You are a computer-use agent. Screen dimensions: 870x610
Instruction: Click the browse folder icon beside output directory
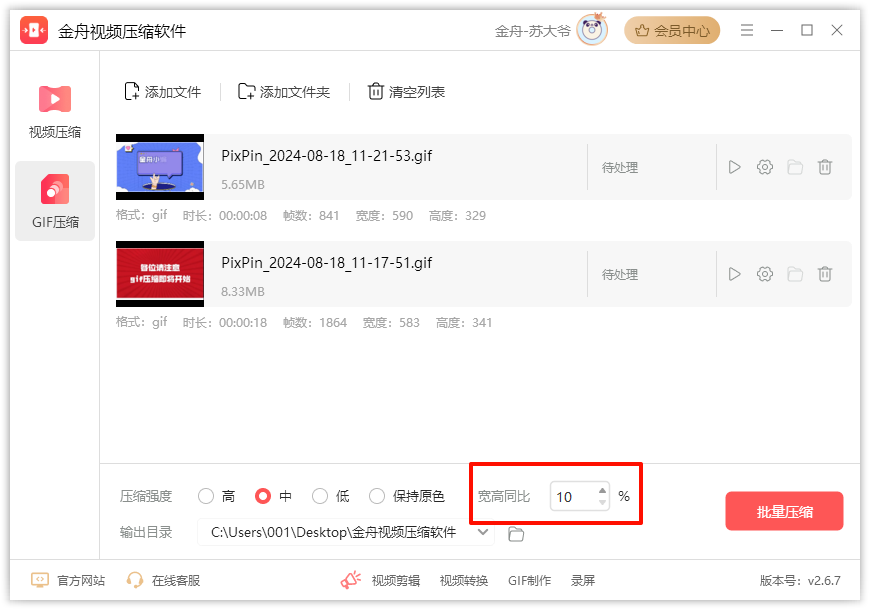(516, 534)
